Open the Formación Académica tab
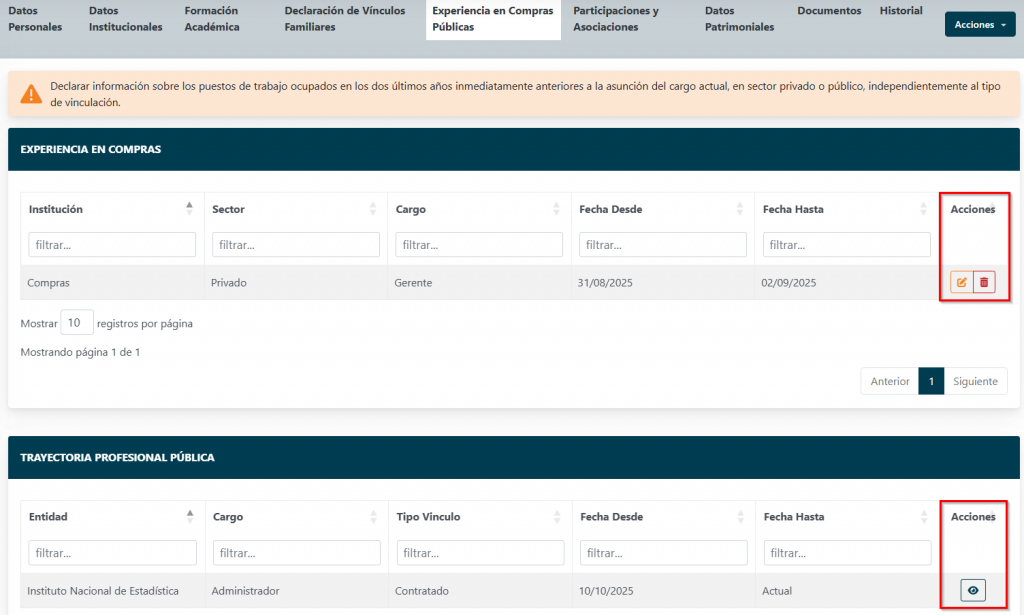 pos(212,19)
